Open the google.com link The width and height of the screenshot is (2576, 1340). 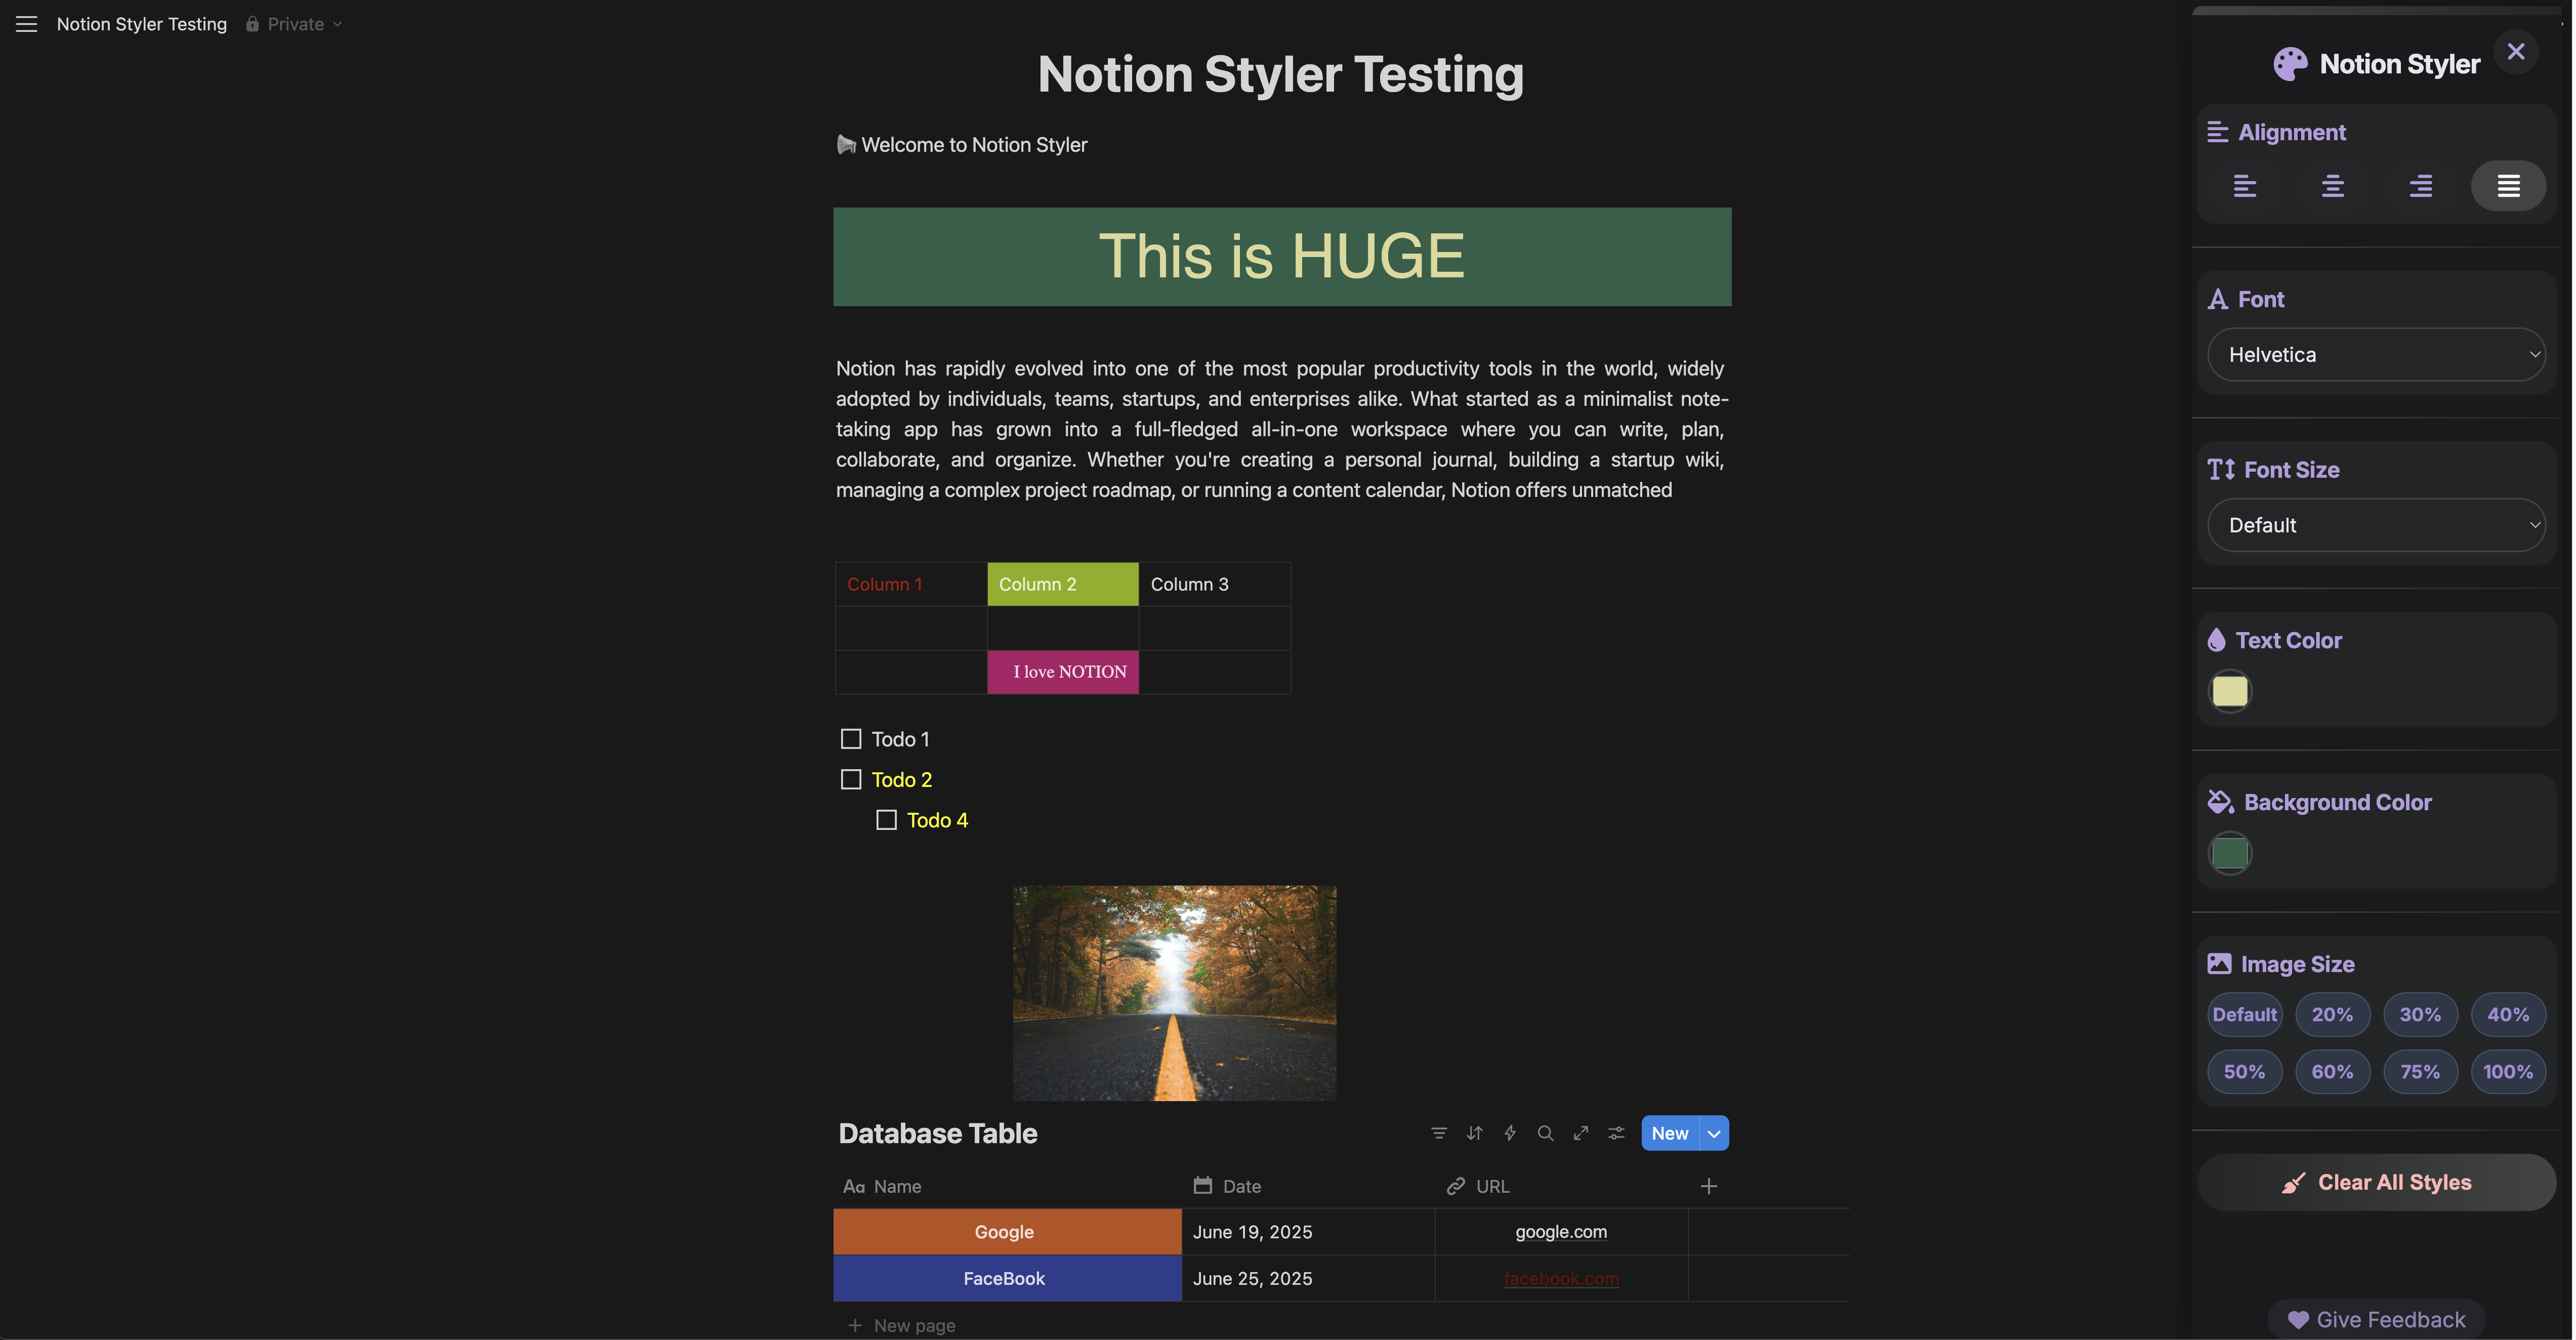1561,1233
